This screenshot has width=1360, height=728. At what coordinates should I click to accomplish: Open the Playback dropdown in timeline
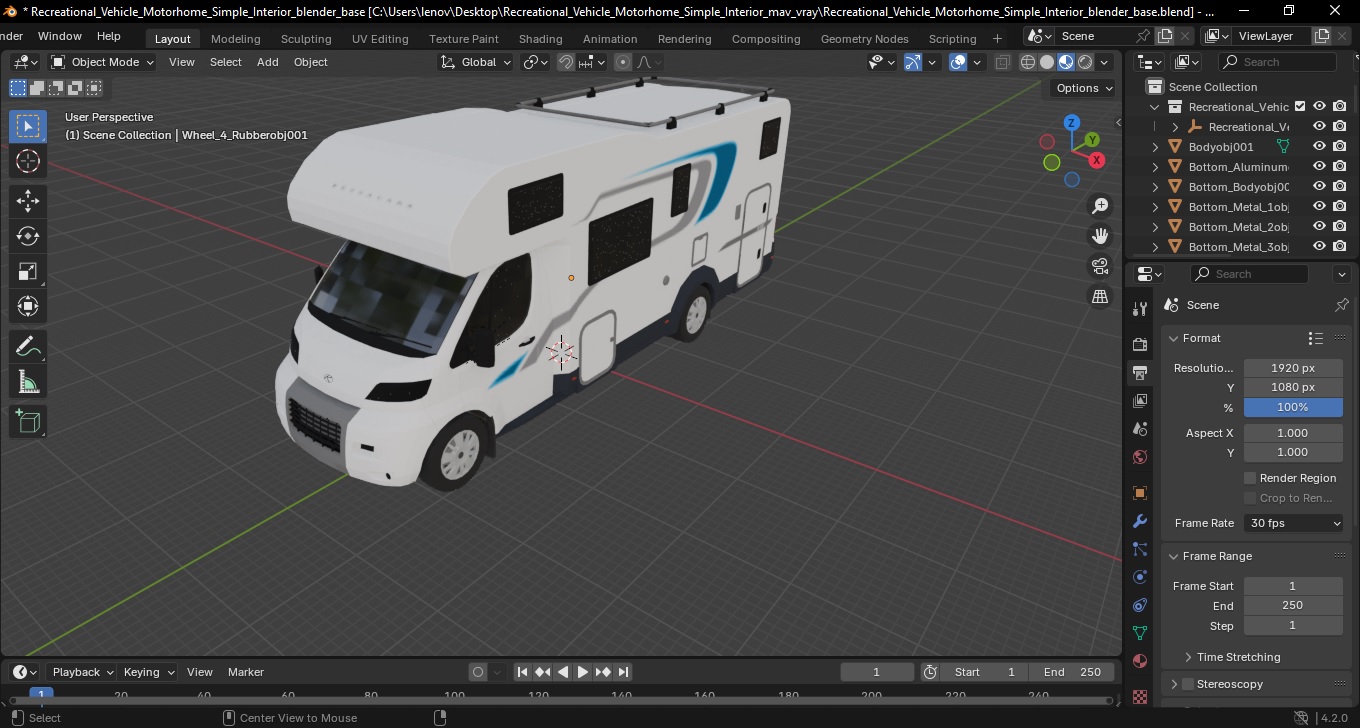tap(82, 672)
